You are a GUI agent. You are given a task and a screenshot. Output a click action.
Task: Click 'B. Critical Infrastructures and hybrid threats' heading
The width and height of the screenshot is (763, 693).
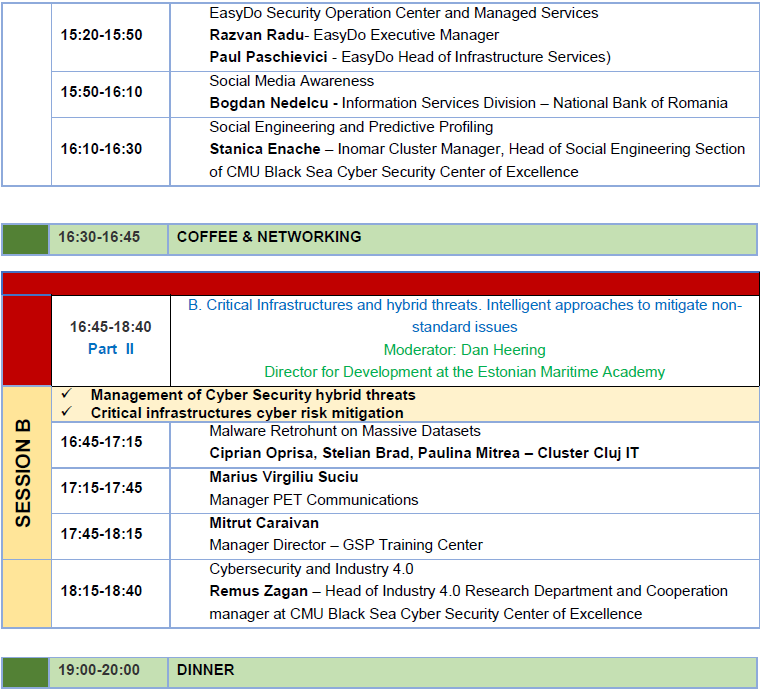click(x=465, y=305)
